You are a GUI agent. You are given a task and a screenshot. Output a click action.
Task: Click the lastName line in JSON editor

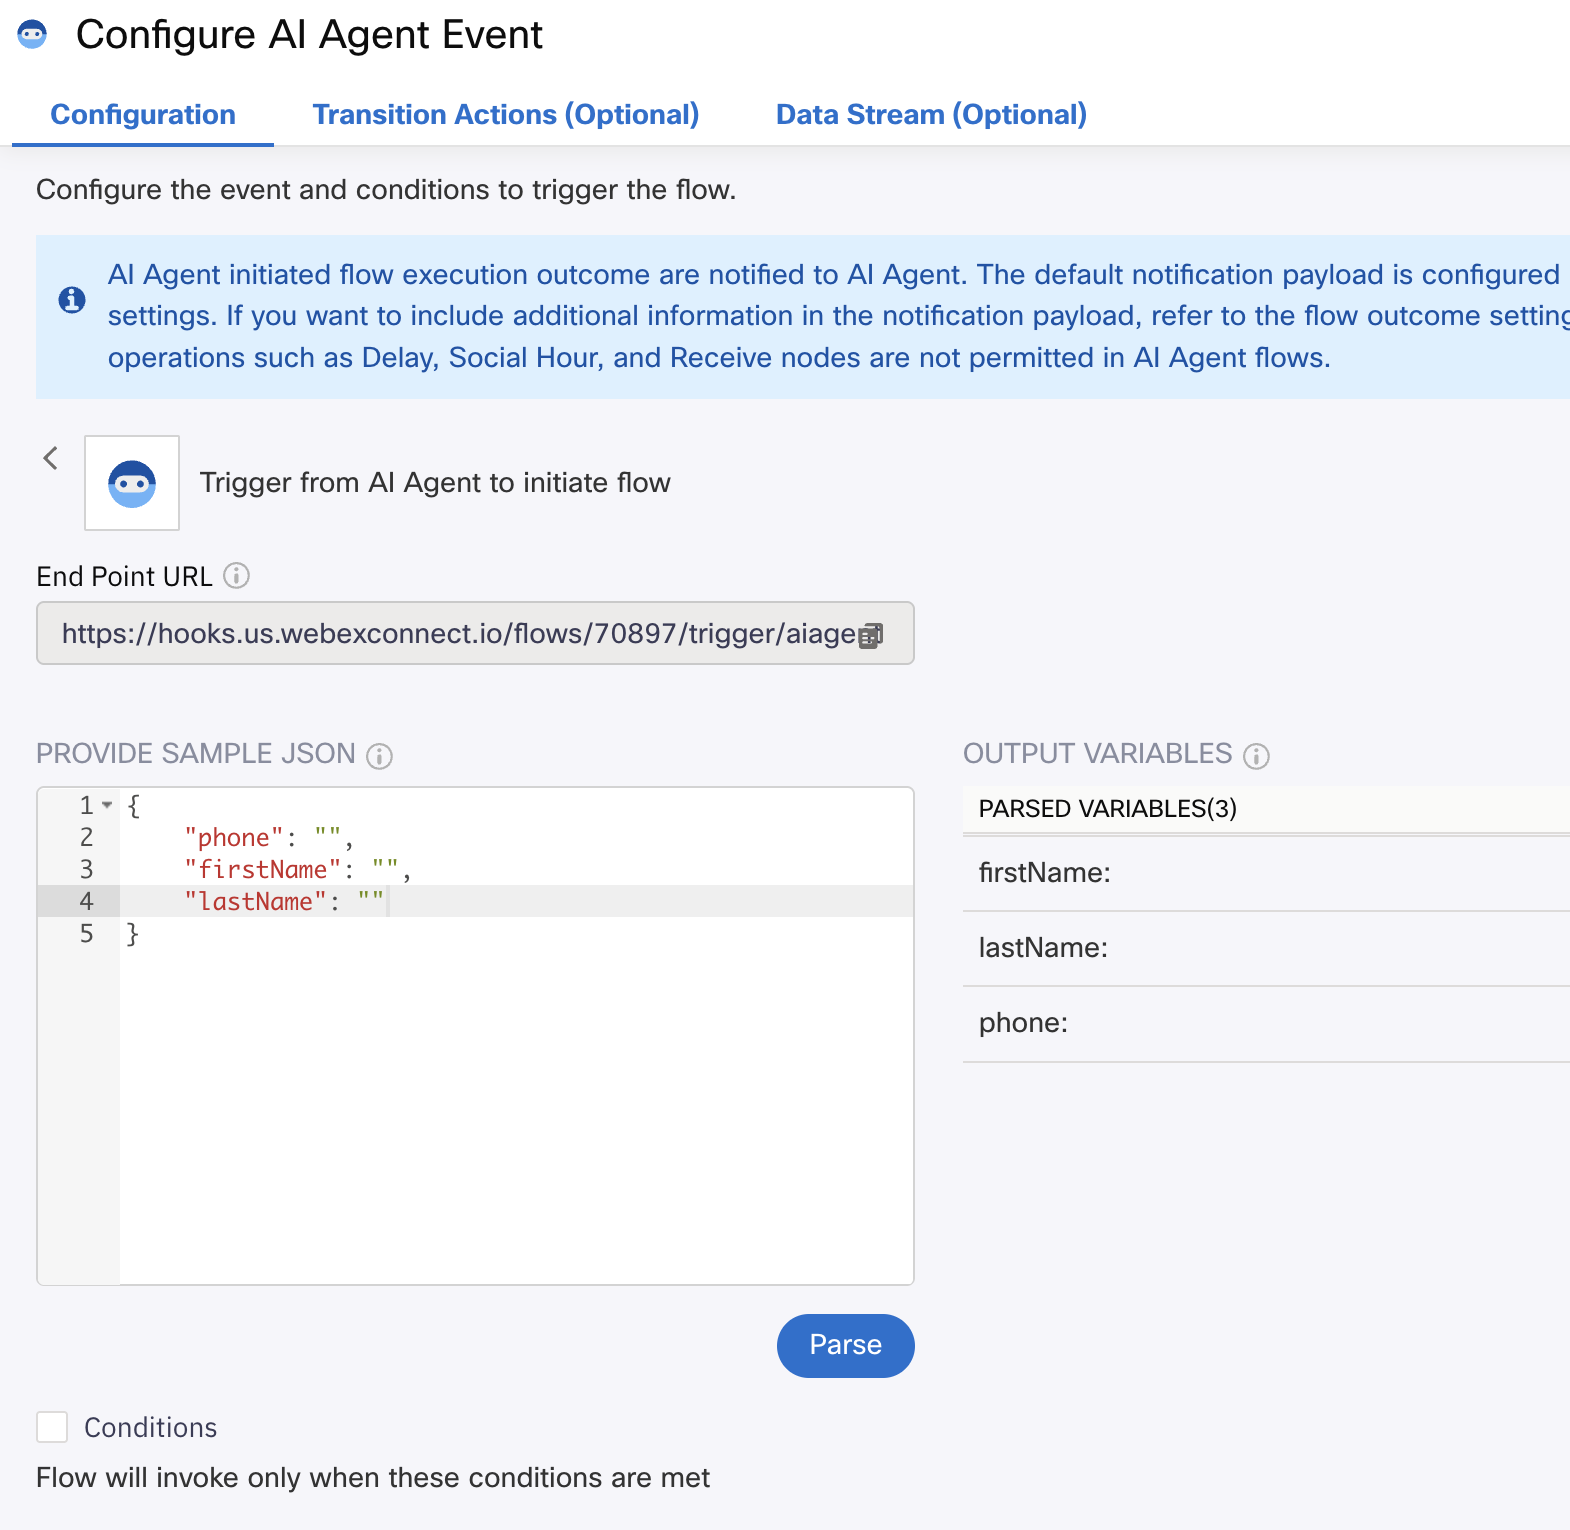516,901
